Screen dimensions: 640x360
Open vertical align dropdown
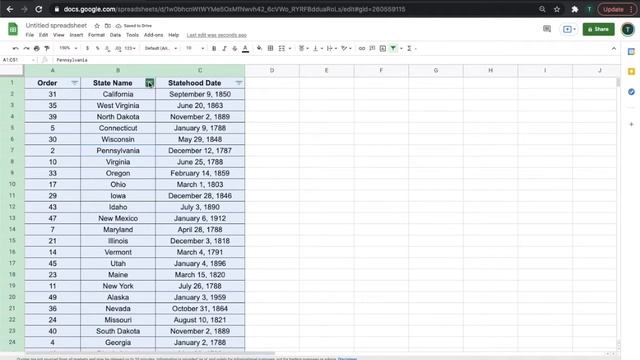pos(317,48)
